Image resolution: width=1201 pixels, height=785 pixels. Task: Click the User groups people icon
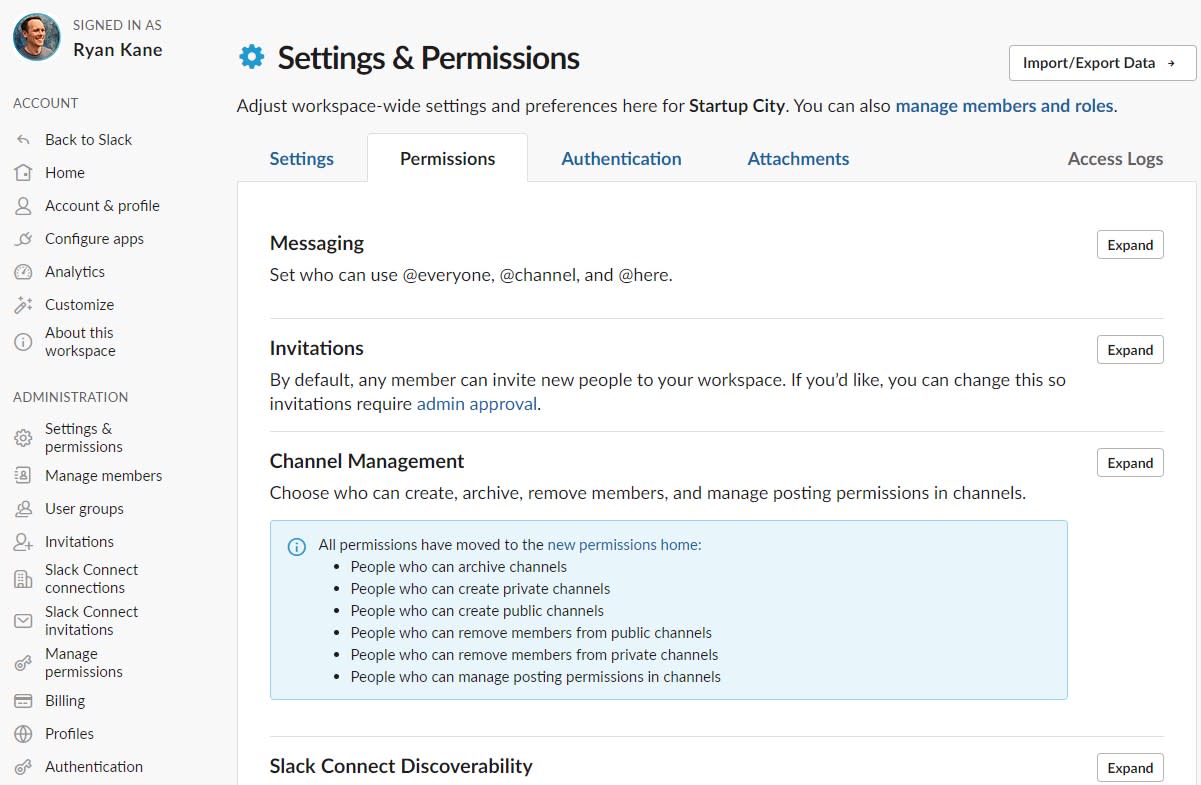pyautogui.click(x=23, y=509)
